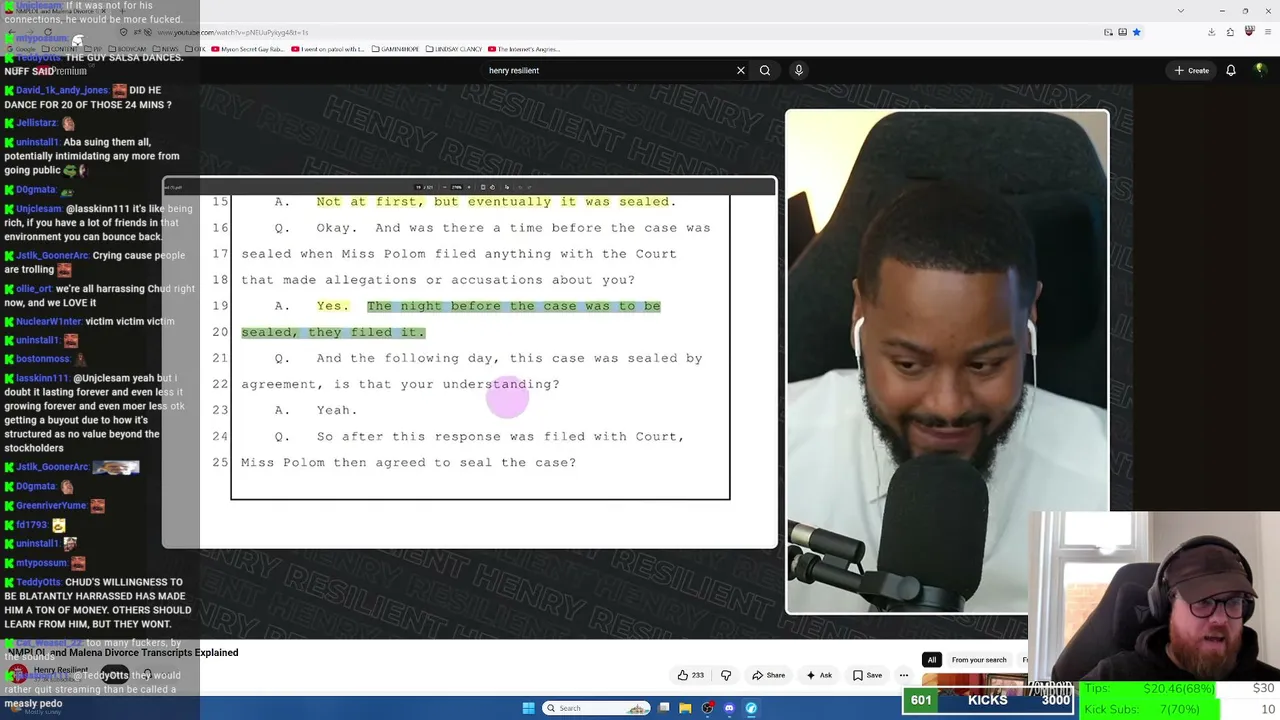Click the Create button on YouTube
1280x720 pixels.
pos(1192,70)
